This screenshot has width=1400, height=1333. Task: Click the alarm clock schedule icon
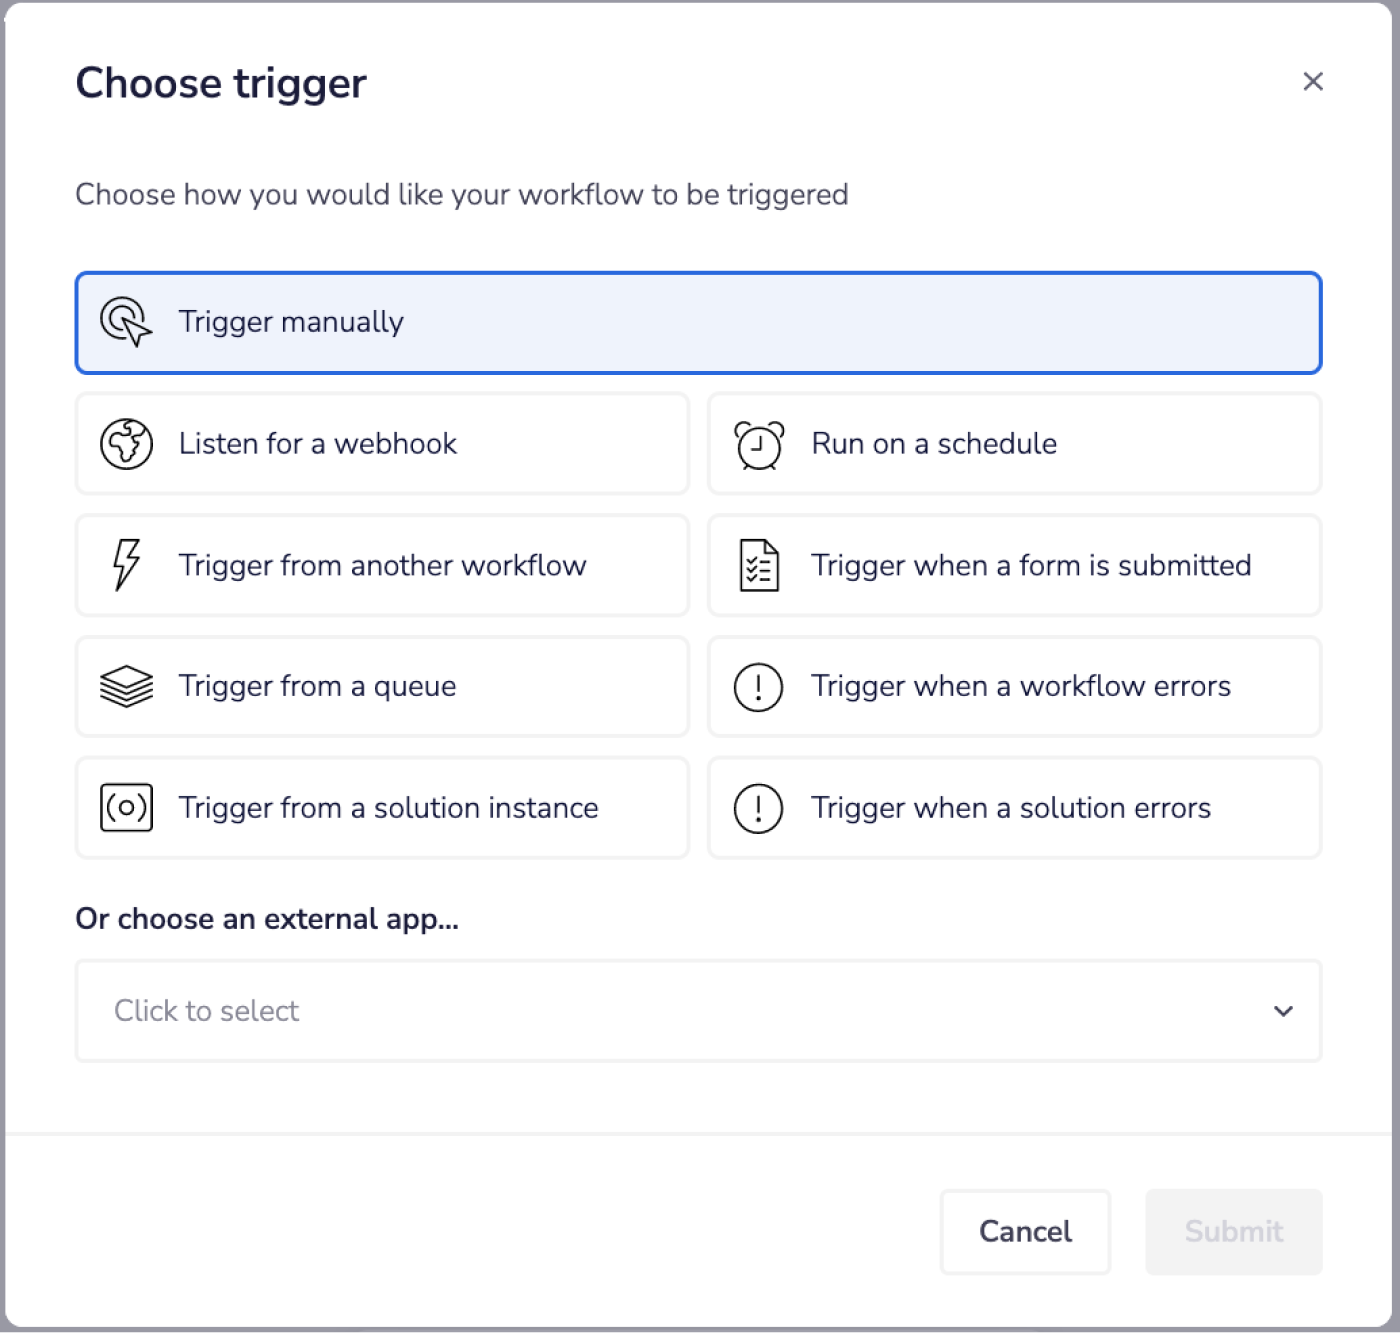759,445
